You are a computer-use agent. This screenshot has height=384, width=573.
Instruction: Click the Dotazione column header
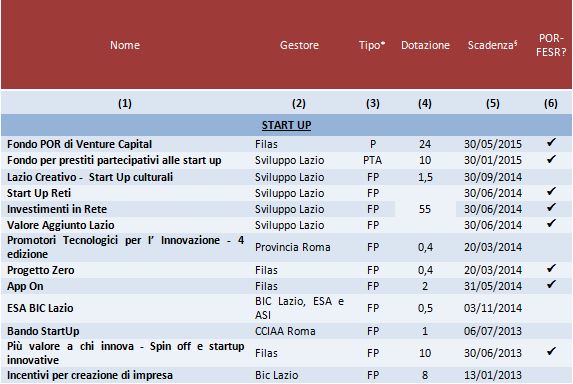tap(425, 45)
